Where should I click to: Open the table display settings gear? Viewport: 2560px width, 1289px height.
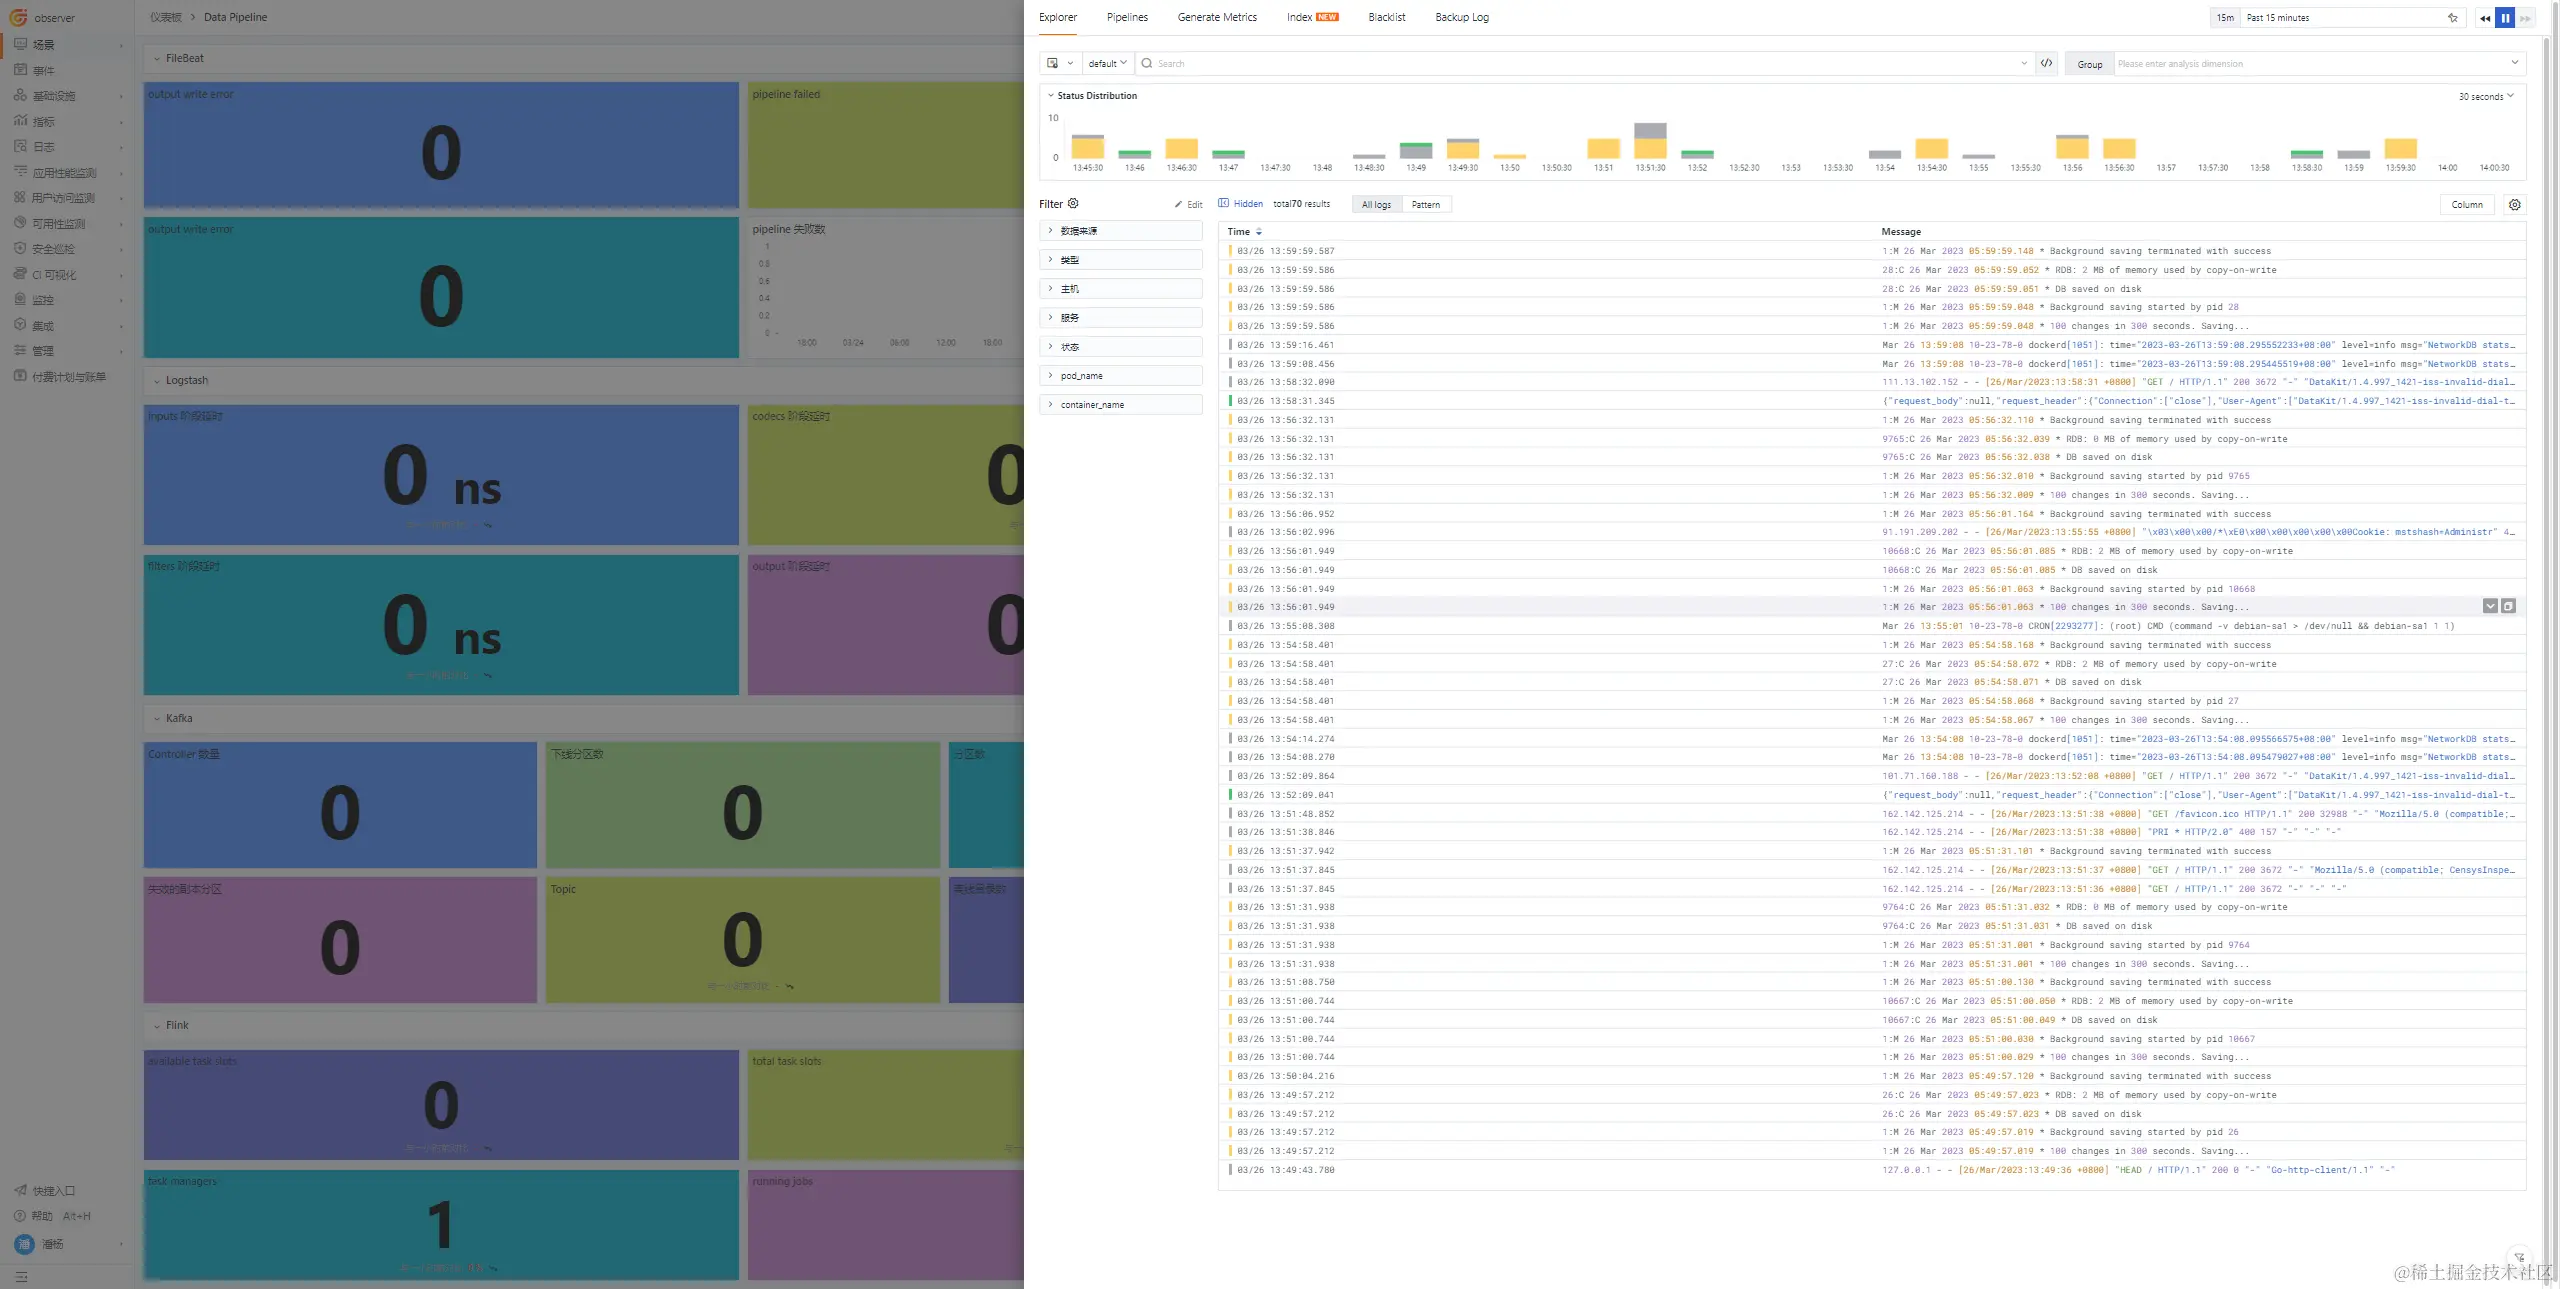click(x=2514, y=204)
